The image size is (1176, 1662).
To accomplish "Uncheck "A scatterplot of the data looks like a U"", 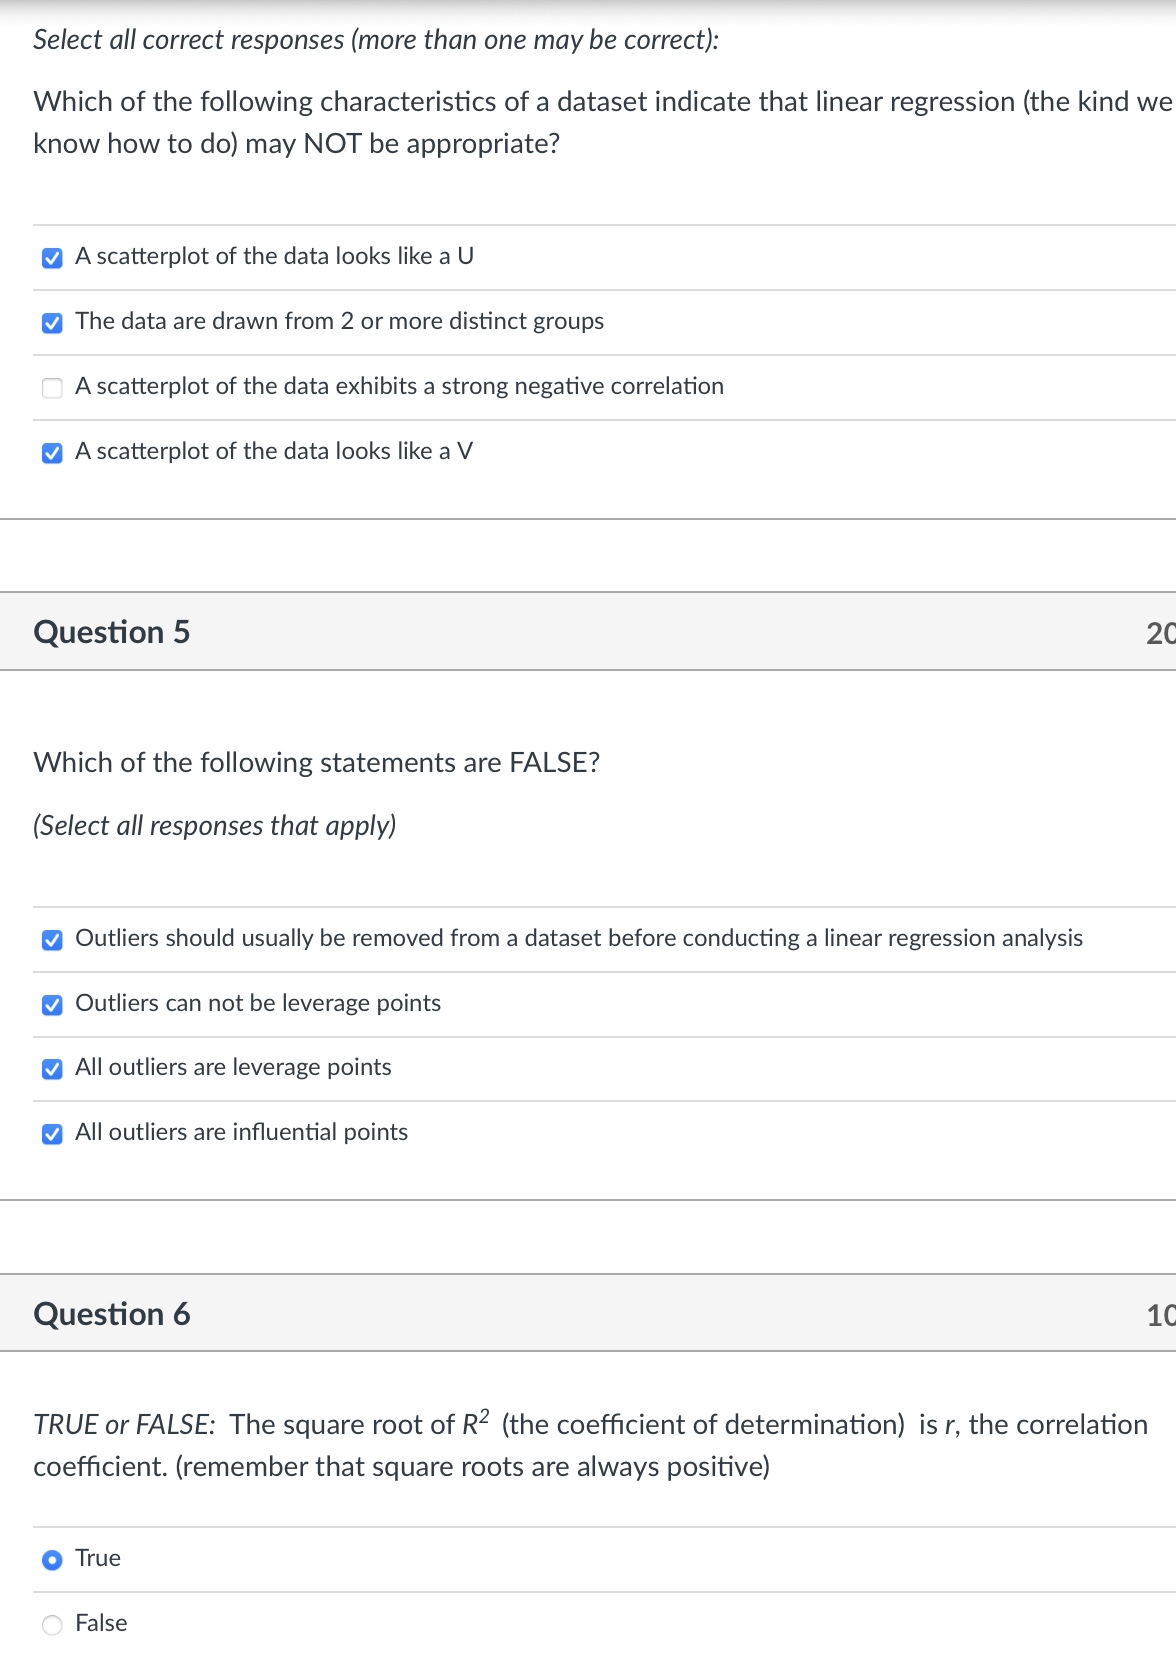I will [53, 257].
